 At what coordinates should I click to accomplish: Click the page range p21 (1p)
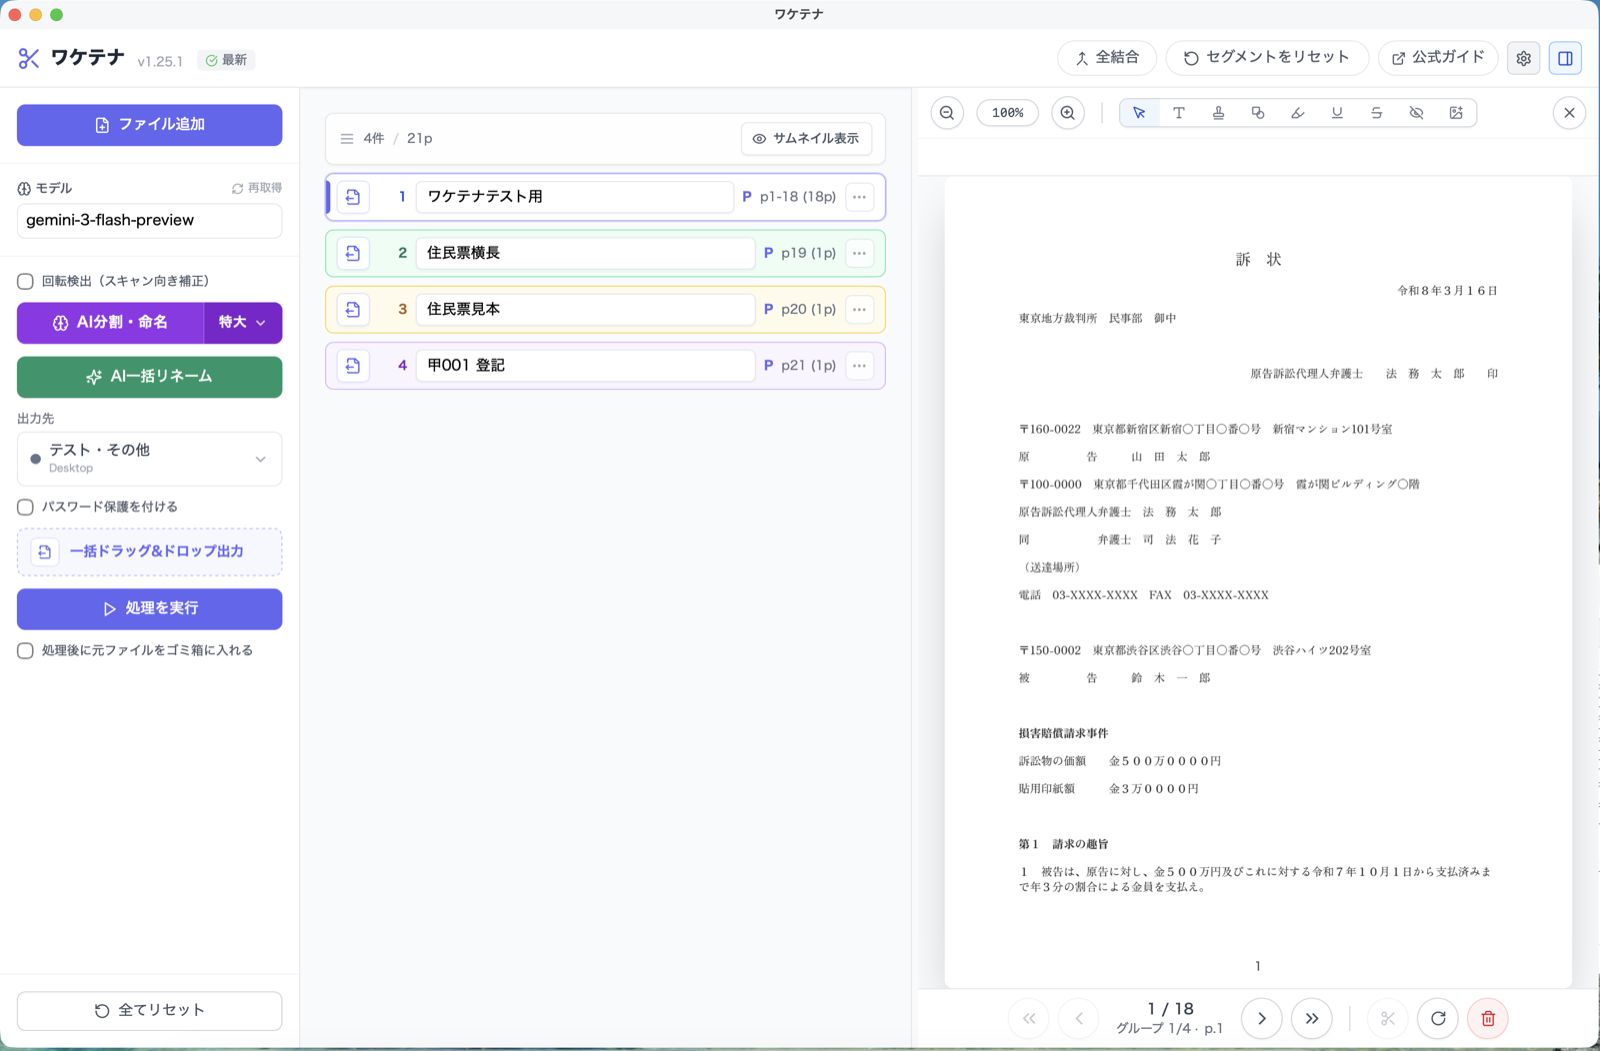pos(809,365)
